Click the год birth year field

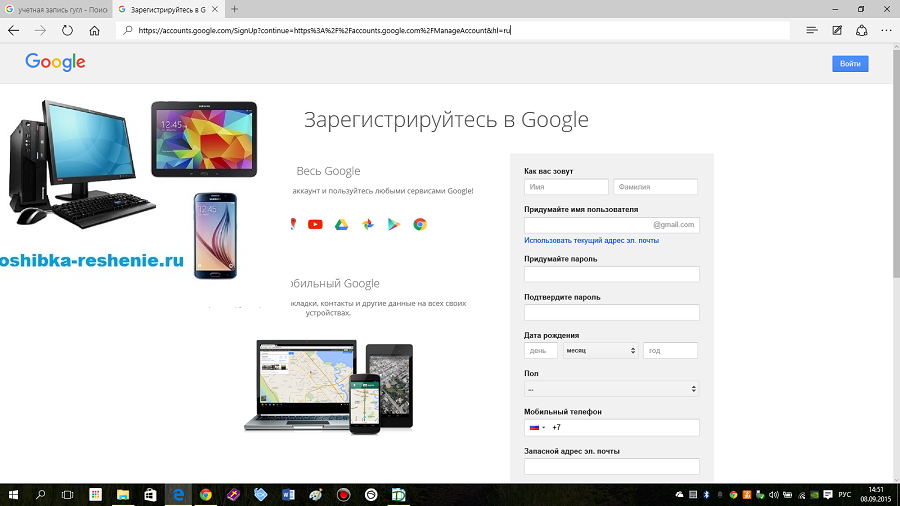pos(670,351)
